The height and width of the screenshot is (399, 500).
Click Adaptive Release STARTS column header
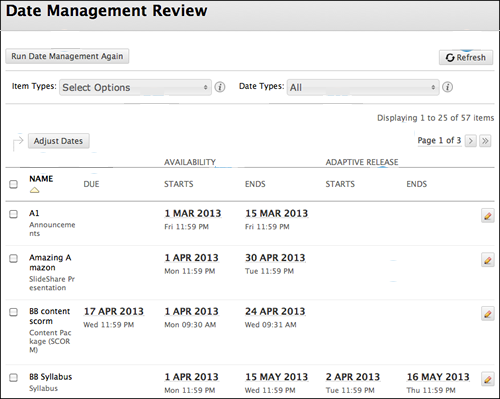[x=340, y=184]
